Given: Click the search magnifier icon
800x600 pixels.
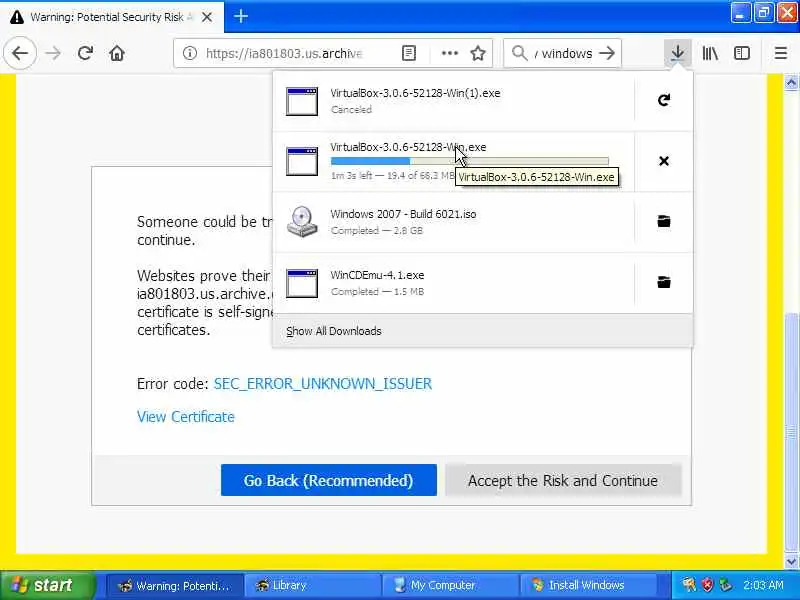Looking at the screenshot, I should pos(519,53).
